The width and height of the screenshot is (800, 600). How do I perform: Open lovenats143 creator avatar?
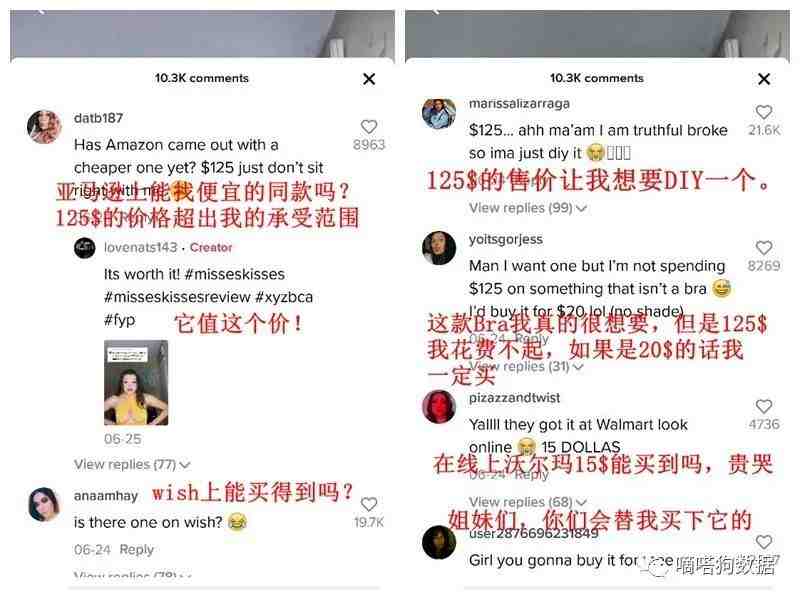[85, 248]
